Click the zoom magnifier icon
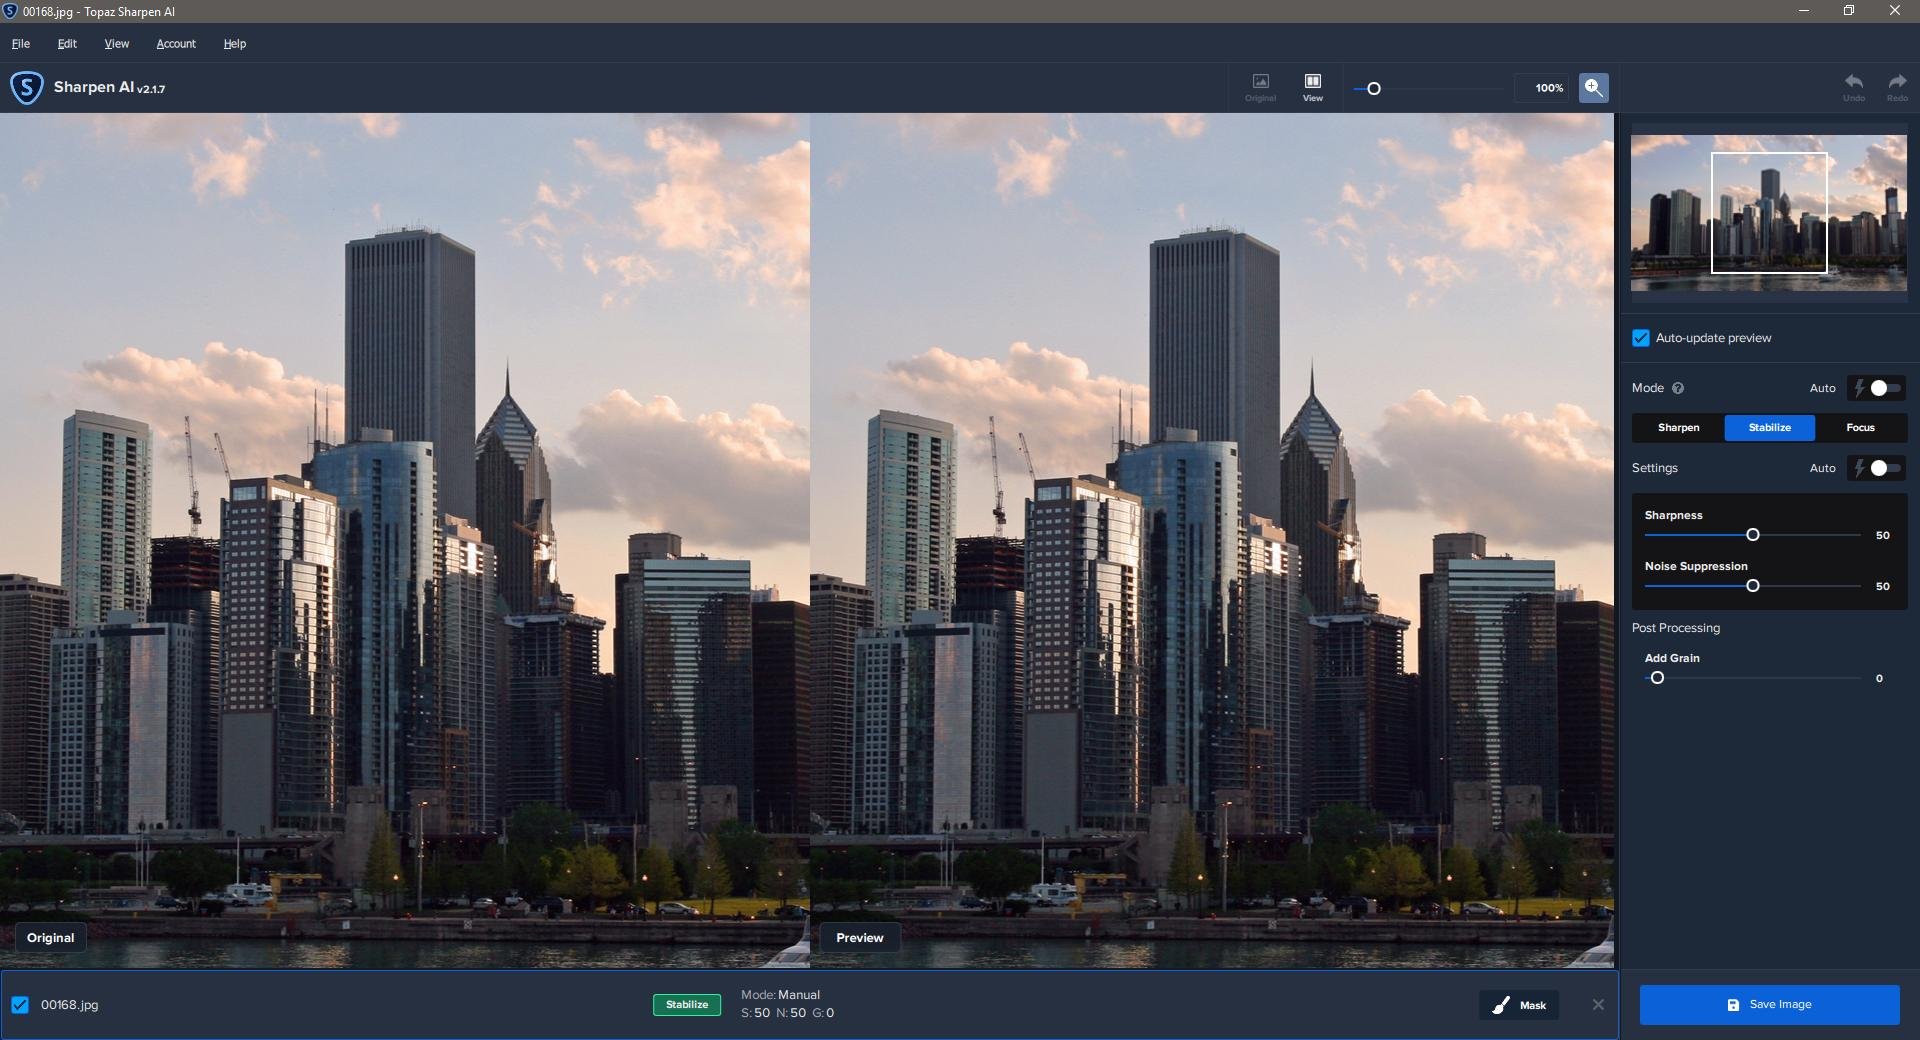Image resolution: width=1920 pixels, height=1040 pixels. (1593, 88)
